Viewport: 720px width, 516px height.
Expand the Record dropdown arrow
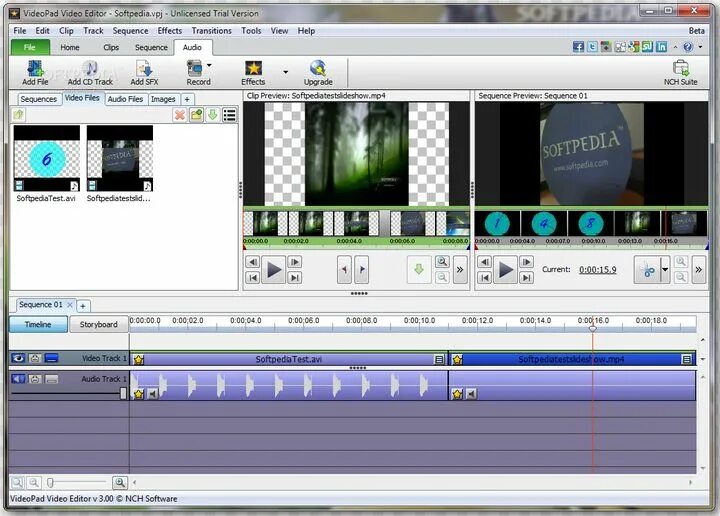[x=209, y=65]
